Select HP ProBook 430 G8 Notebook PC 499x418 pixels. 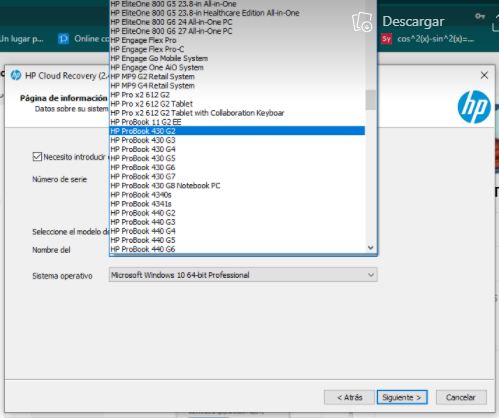point(237,186)
